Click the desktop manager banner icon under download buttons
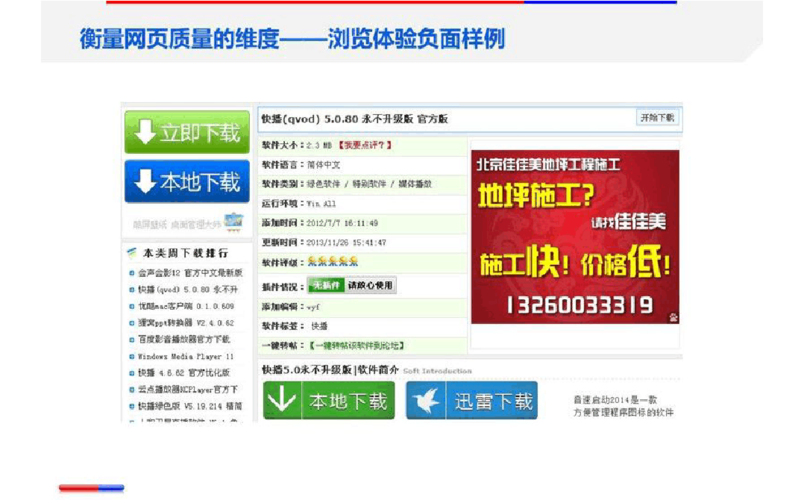Screen dimensions: 801x500 (234, 222)
